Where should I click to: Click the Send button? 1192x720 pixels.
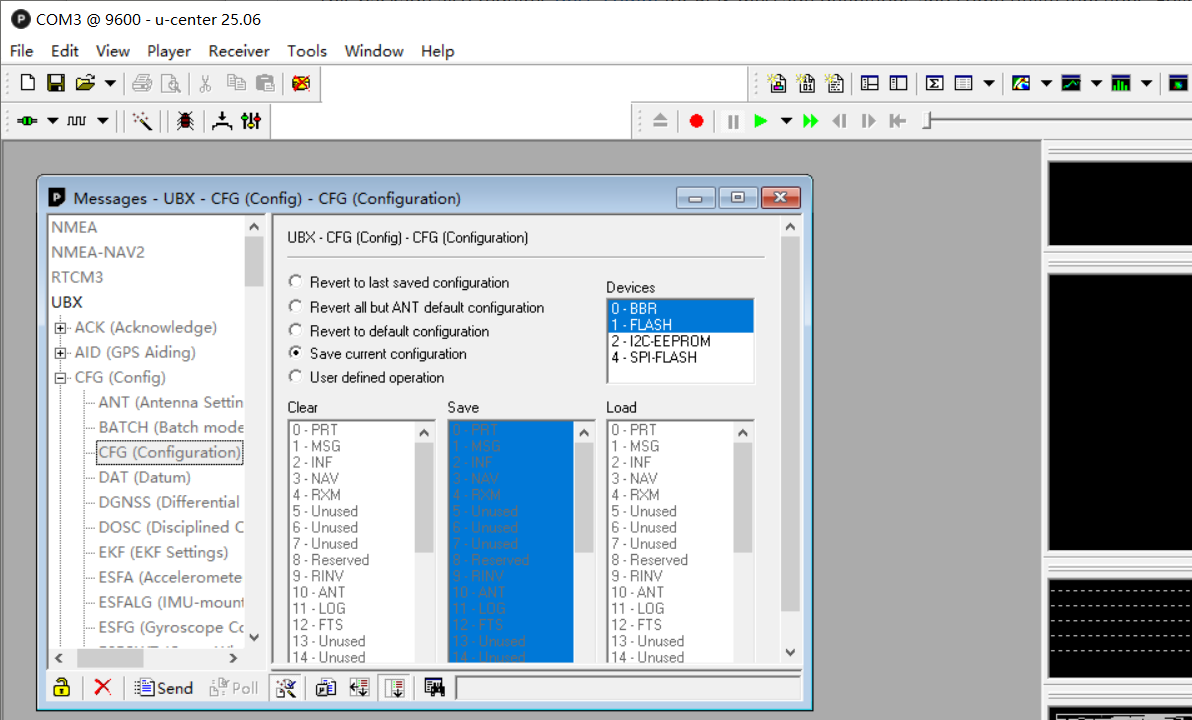[x=163, y=687]
